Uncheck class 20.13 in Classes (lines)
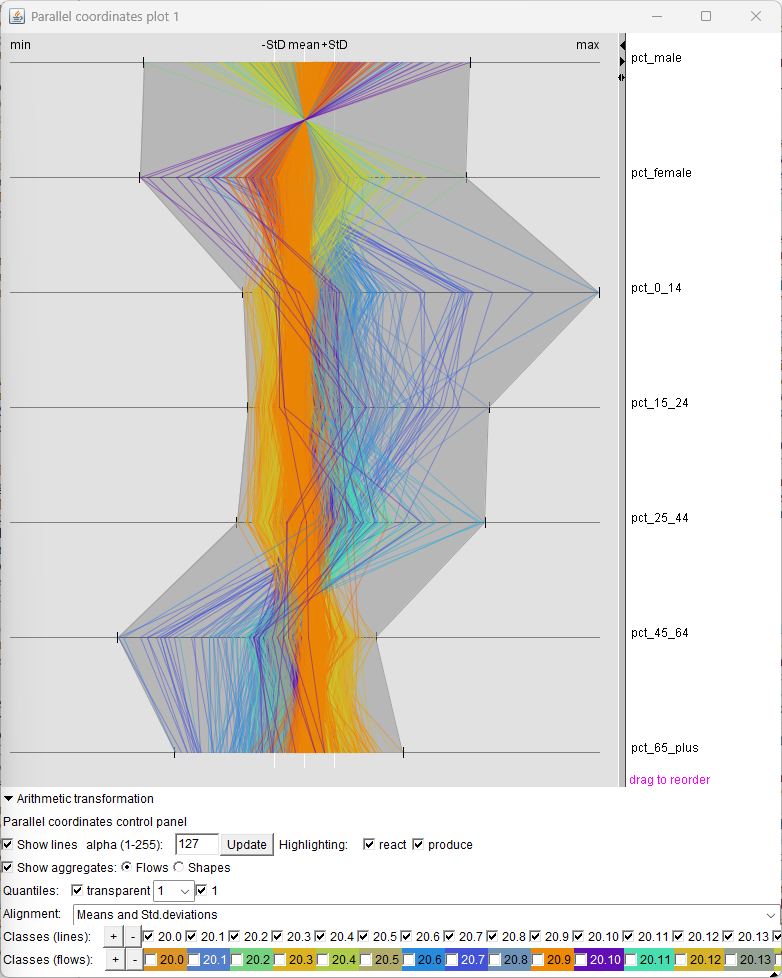Image resolution: width=782 pixels, height=978 pixels. tap(728, 936)
